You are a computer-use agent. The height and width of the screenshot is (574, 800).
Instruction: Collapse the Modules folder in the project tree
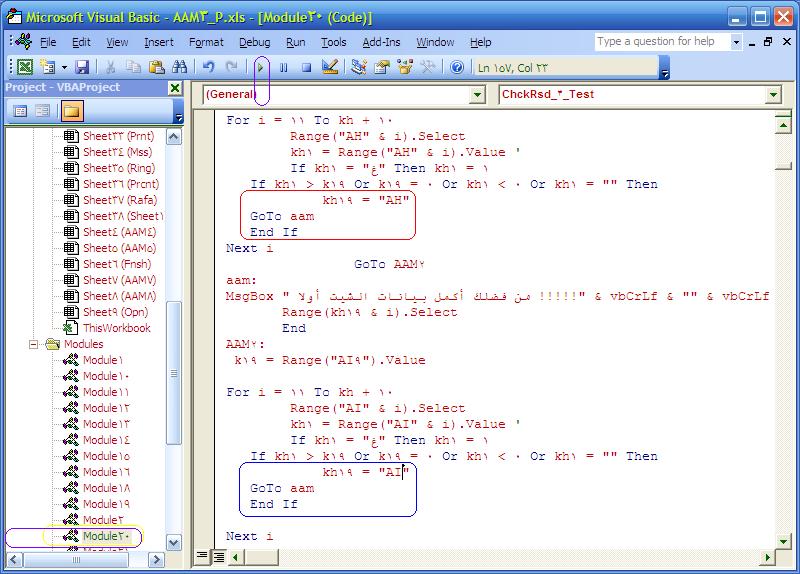click(34, 344)
